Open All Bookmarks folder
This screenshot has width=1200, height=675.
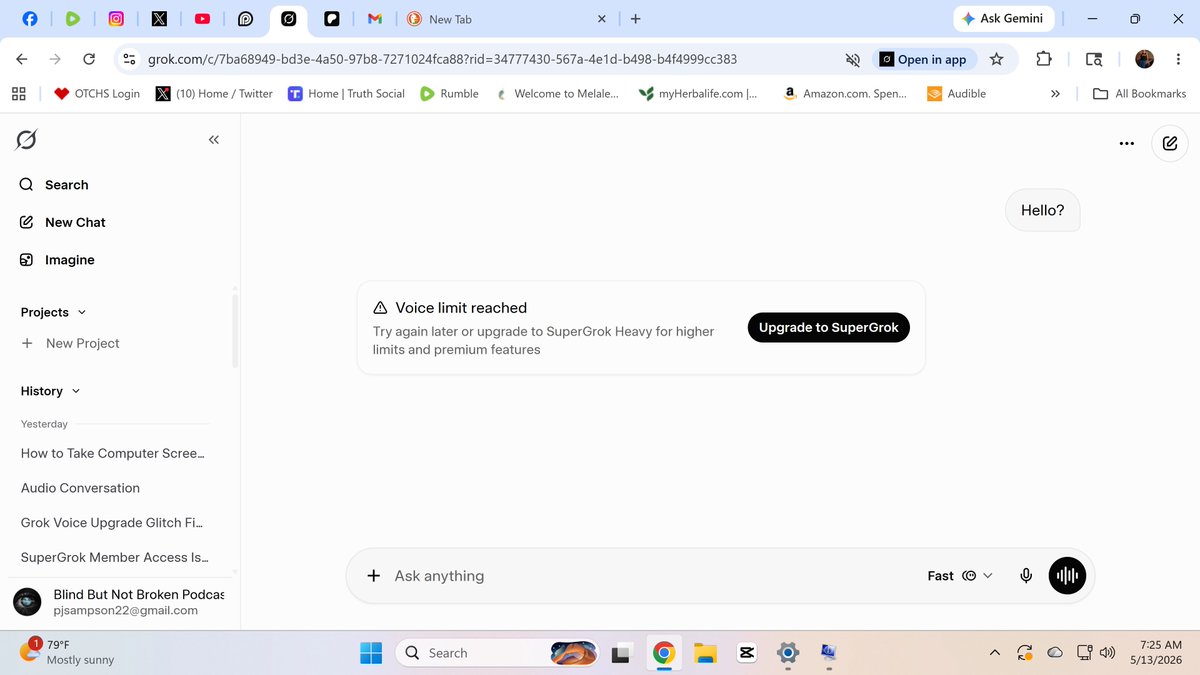1140,94
